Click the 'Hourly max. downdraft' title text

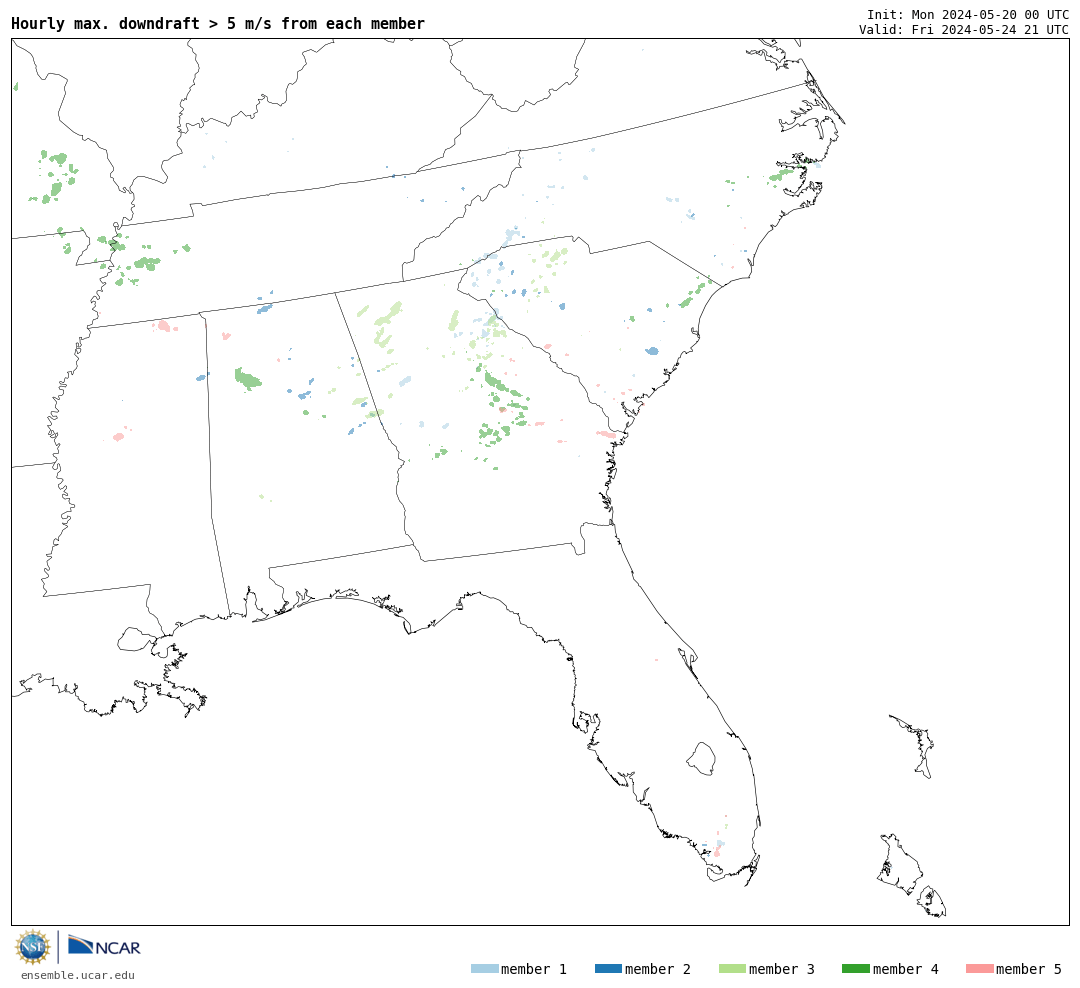(x=218, y=23)
